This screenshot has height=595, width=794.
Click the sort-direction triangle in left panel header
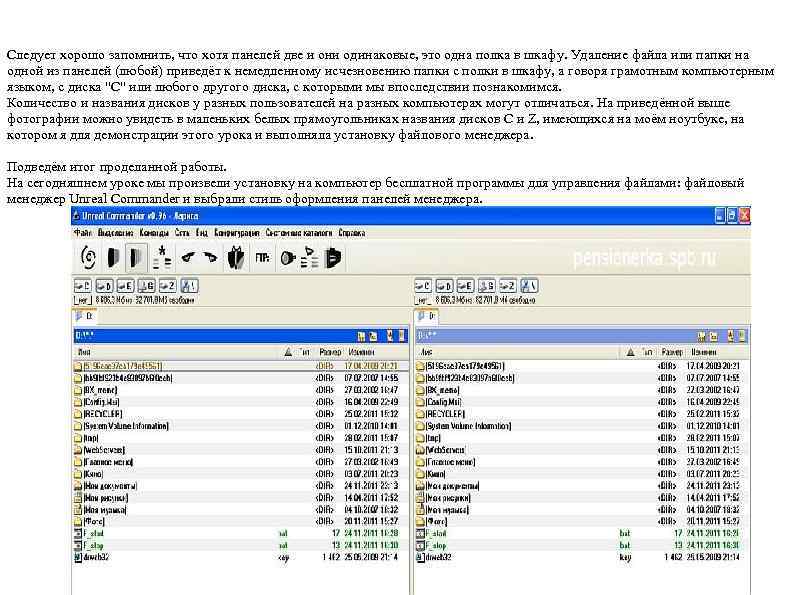[x=288, y=352]
